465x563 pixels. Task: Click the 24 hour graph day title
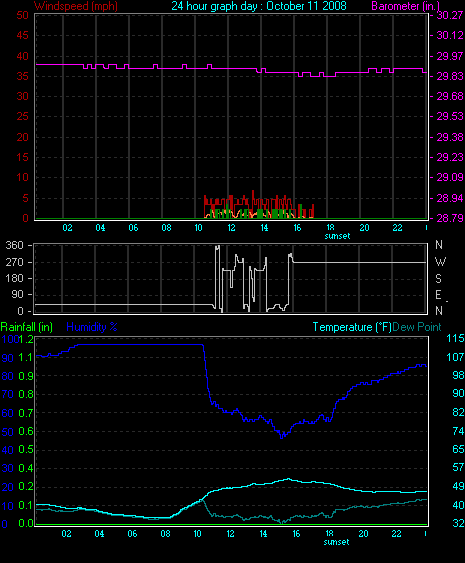(x=259, y=6)
